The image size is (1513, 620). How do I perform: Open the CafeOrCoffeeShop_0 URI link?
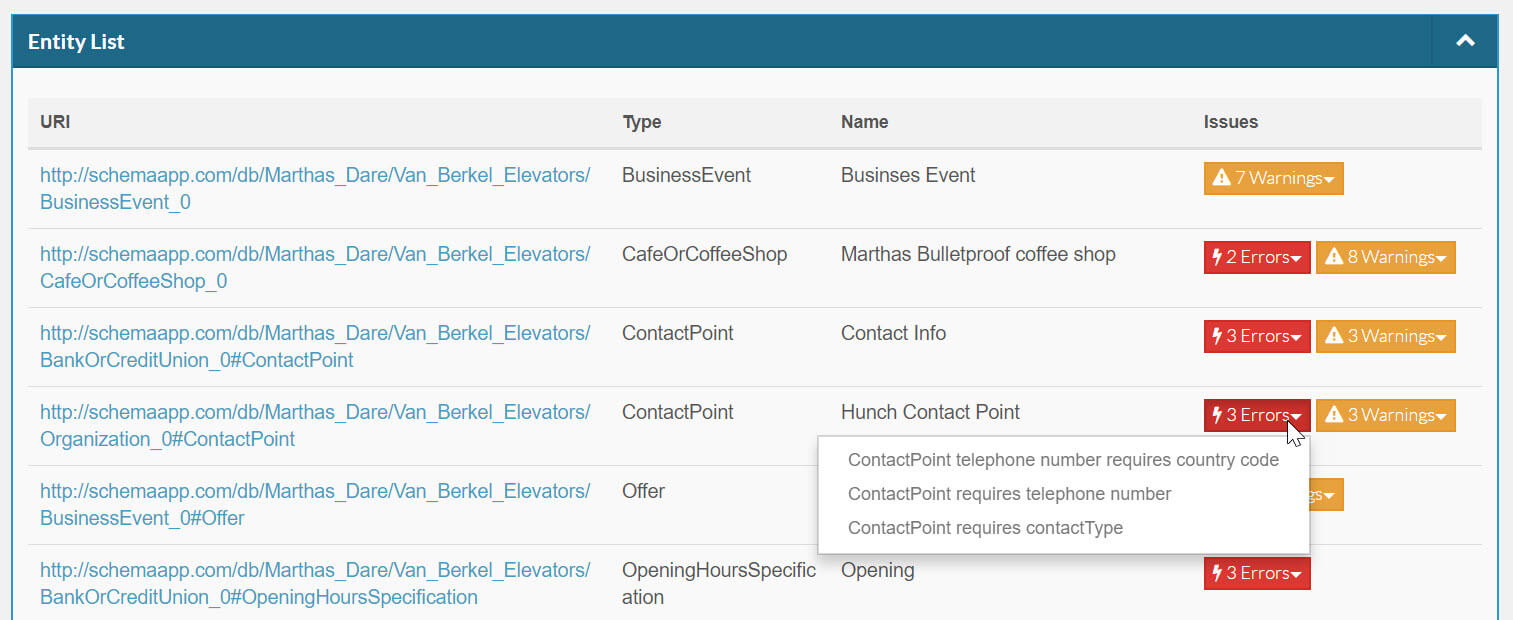(x=314, y=268)
